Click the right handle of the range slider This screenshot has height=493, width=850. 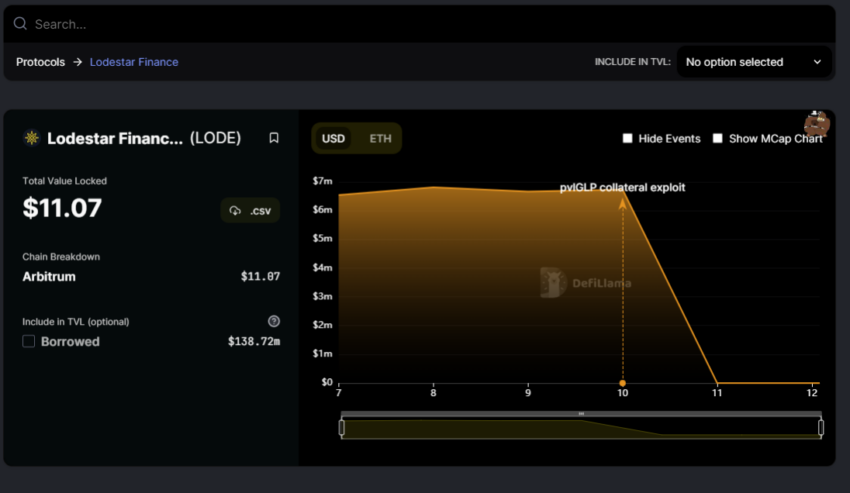(x=821, y=428)
